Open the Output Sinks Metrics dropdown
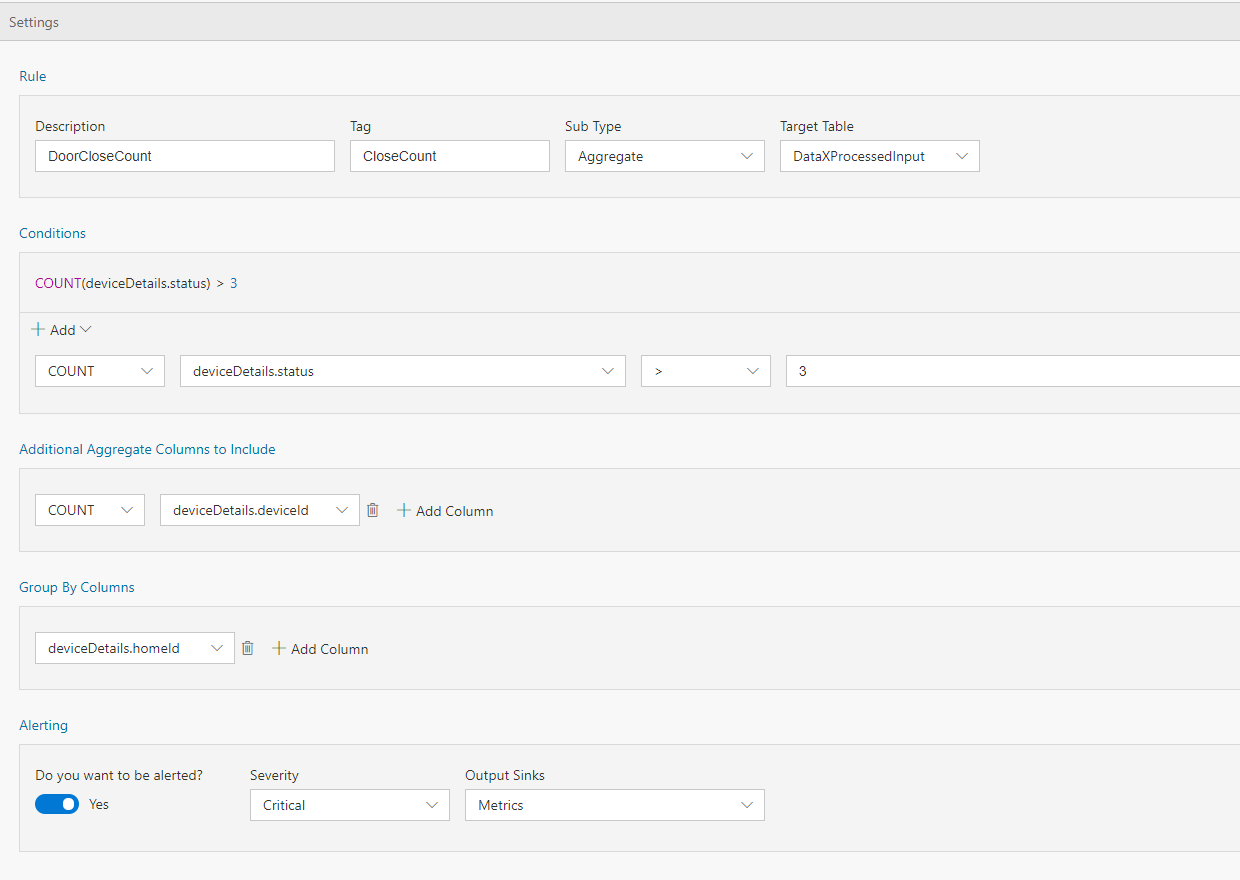 pyautogui.click(x=614, y=805)
